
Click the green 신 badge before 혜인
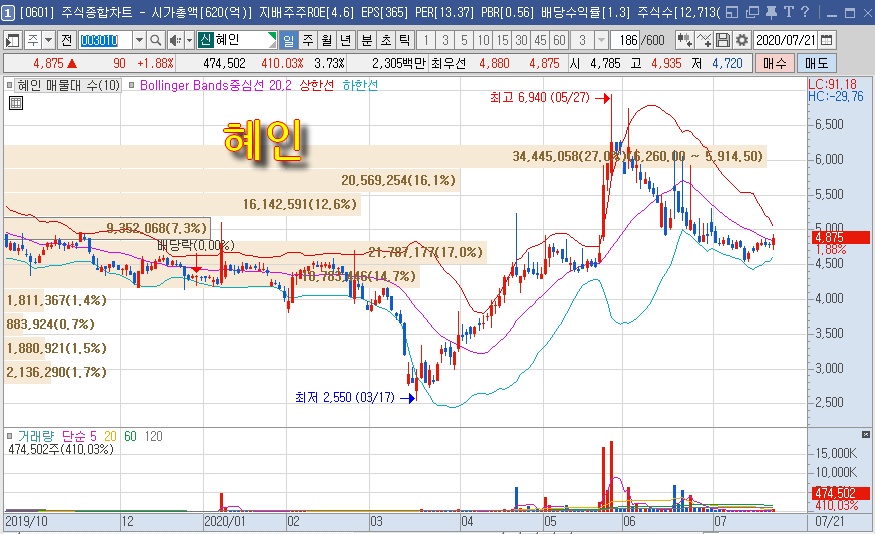coord(206,40)
